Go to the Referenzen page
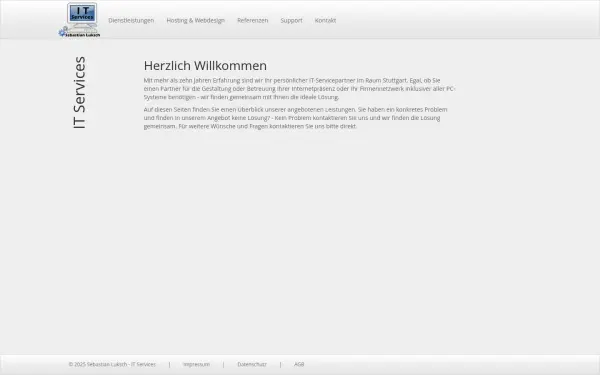Image resolution: width=600 pixels, height=375 pixels. [253, 20]
